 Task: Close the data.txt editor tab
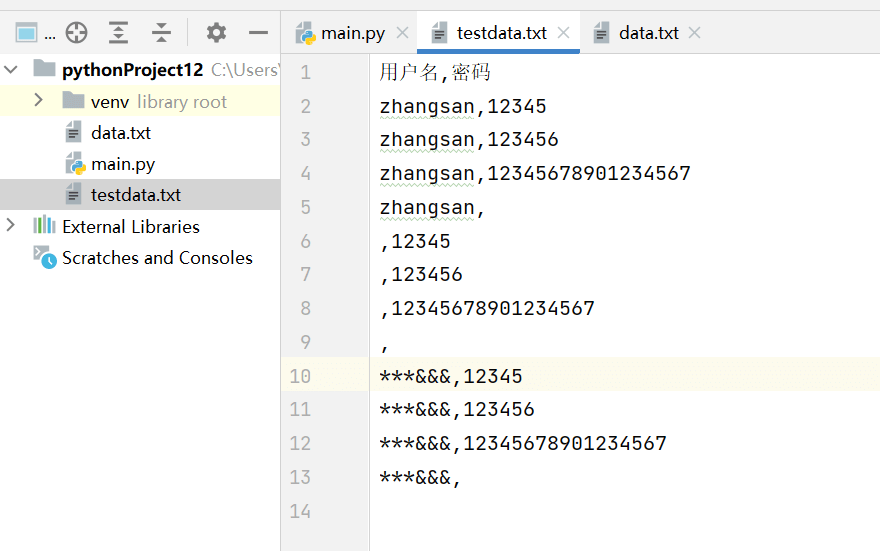tap(694, 33)
